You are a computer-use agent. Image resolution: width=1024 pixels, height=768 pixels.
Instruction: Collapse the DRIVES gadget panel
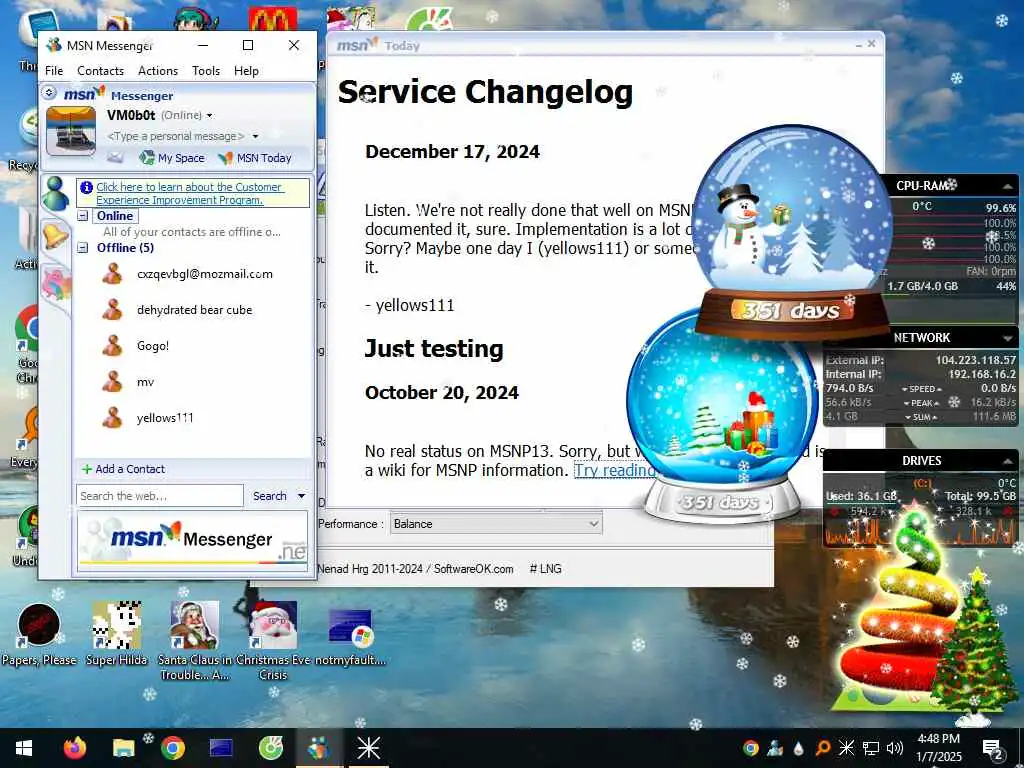point(1008,461)
